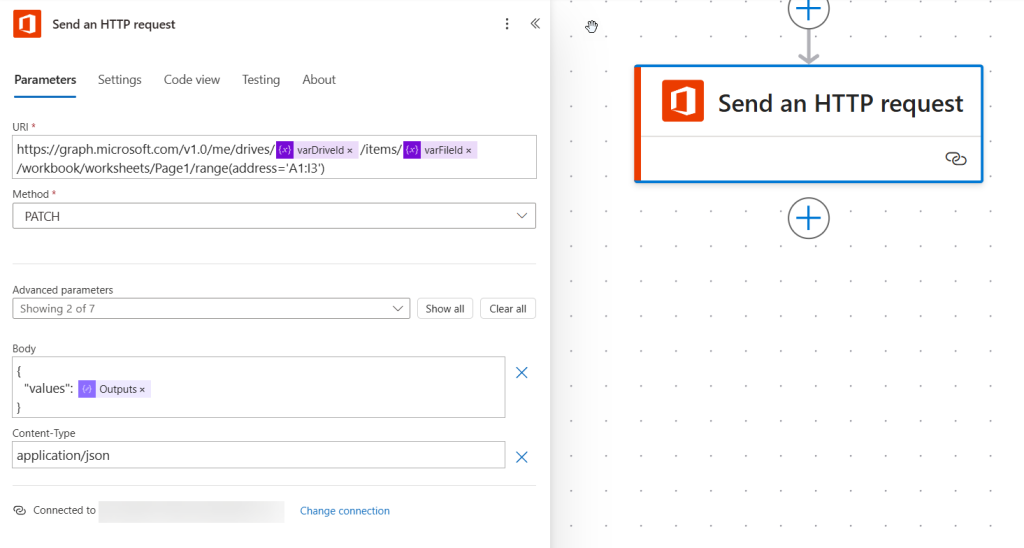Image resolution: width=1024 pixels, height=548 pixels.
Task: Add a step above the HTTP request card
Action: pyautogui.click(x=808, y=11)
